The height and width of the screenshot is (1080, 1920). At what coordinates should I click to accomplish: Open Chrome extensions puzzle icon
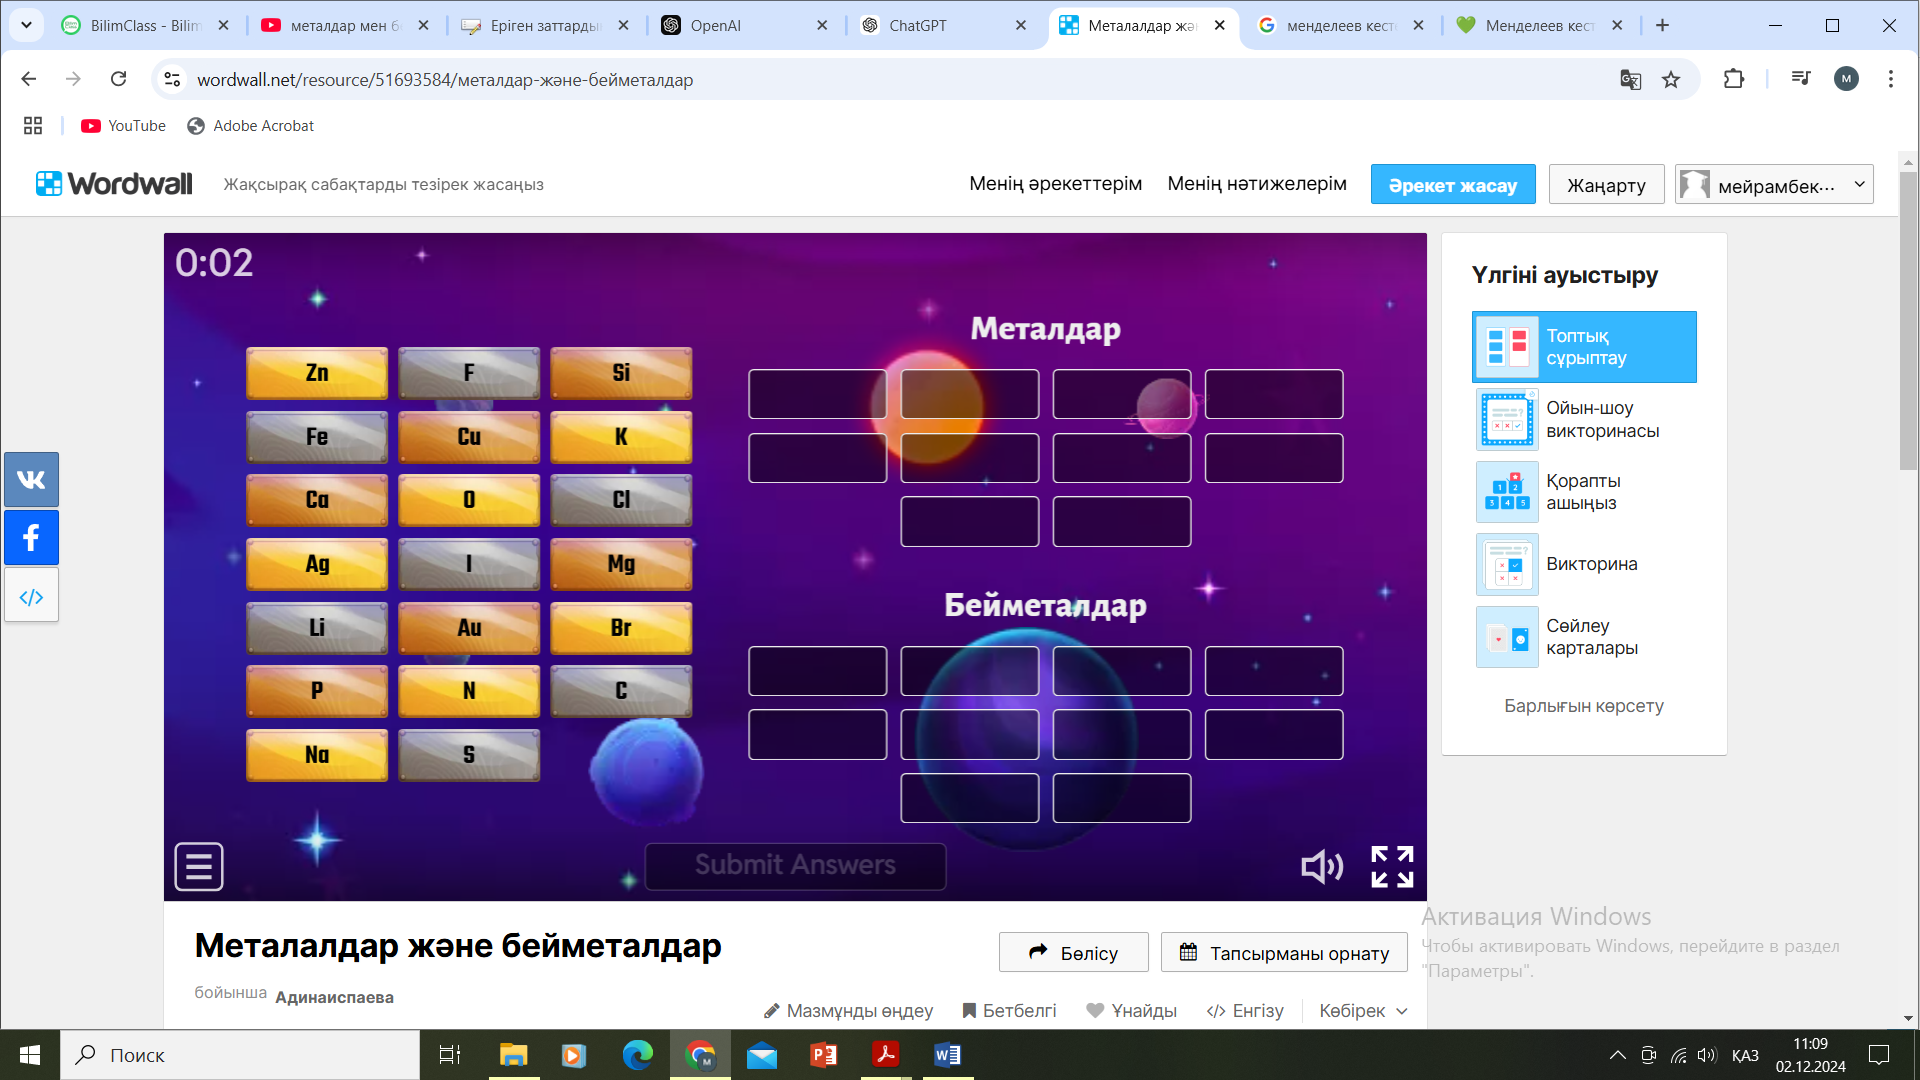(1734, 80)
